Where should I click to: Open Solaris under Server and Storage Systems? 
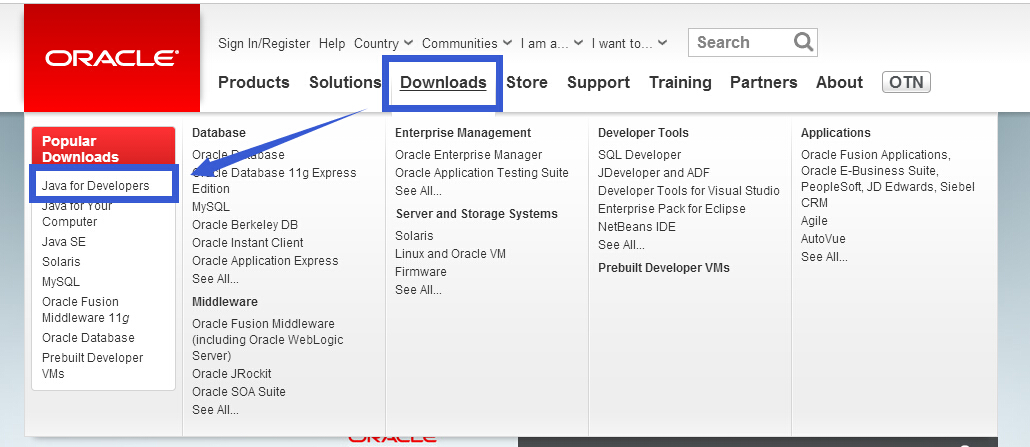pos(414,235)
